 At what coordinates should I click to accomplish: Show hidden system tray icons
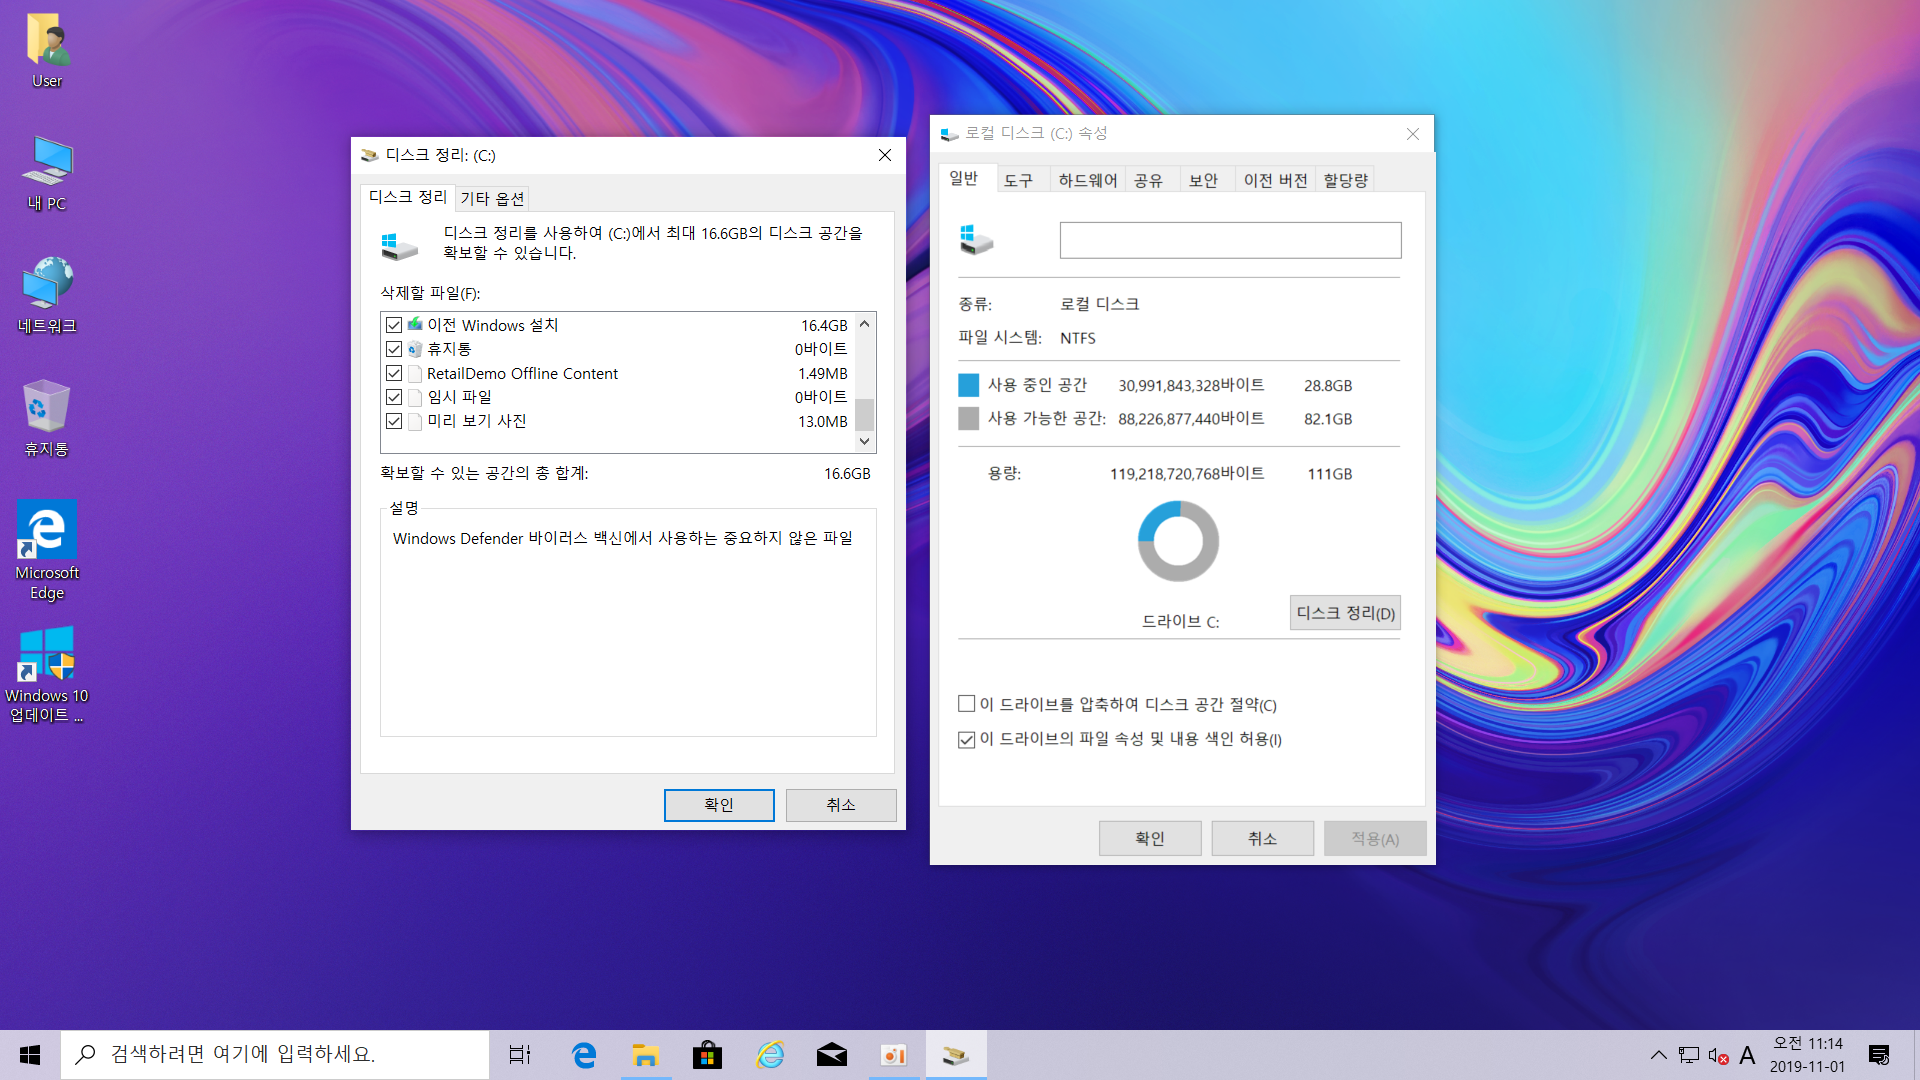coord(1658,1055)
